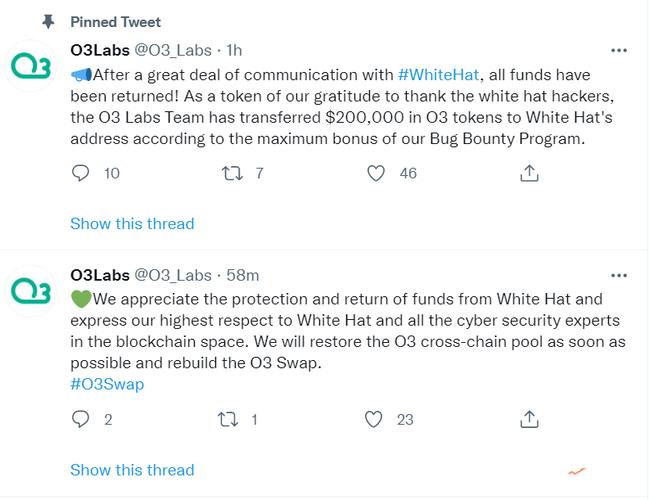Image resolution: width=649 pixels, height=500 pixels.
Task: Open O3Labs avatar on pinned tweet
Action: [x=31, y=66]
